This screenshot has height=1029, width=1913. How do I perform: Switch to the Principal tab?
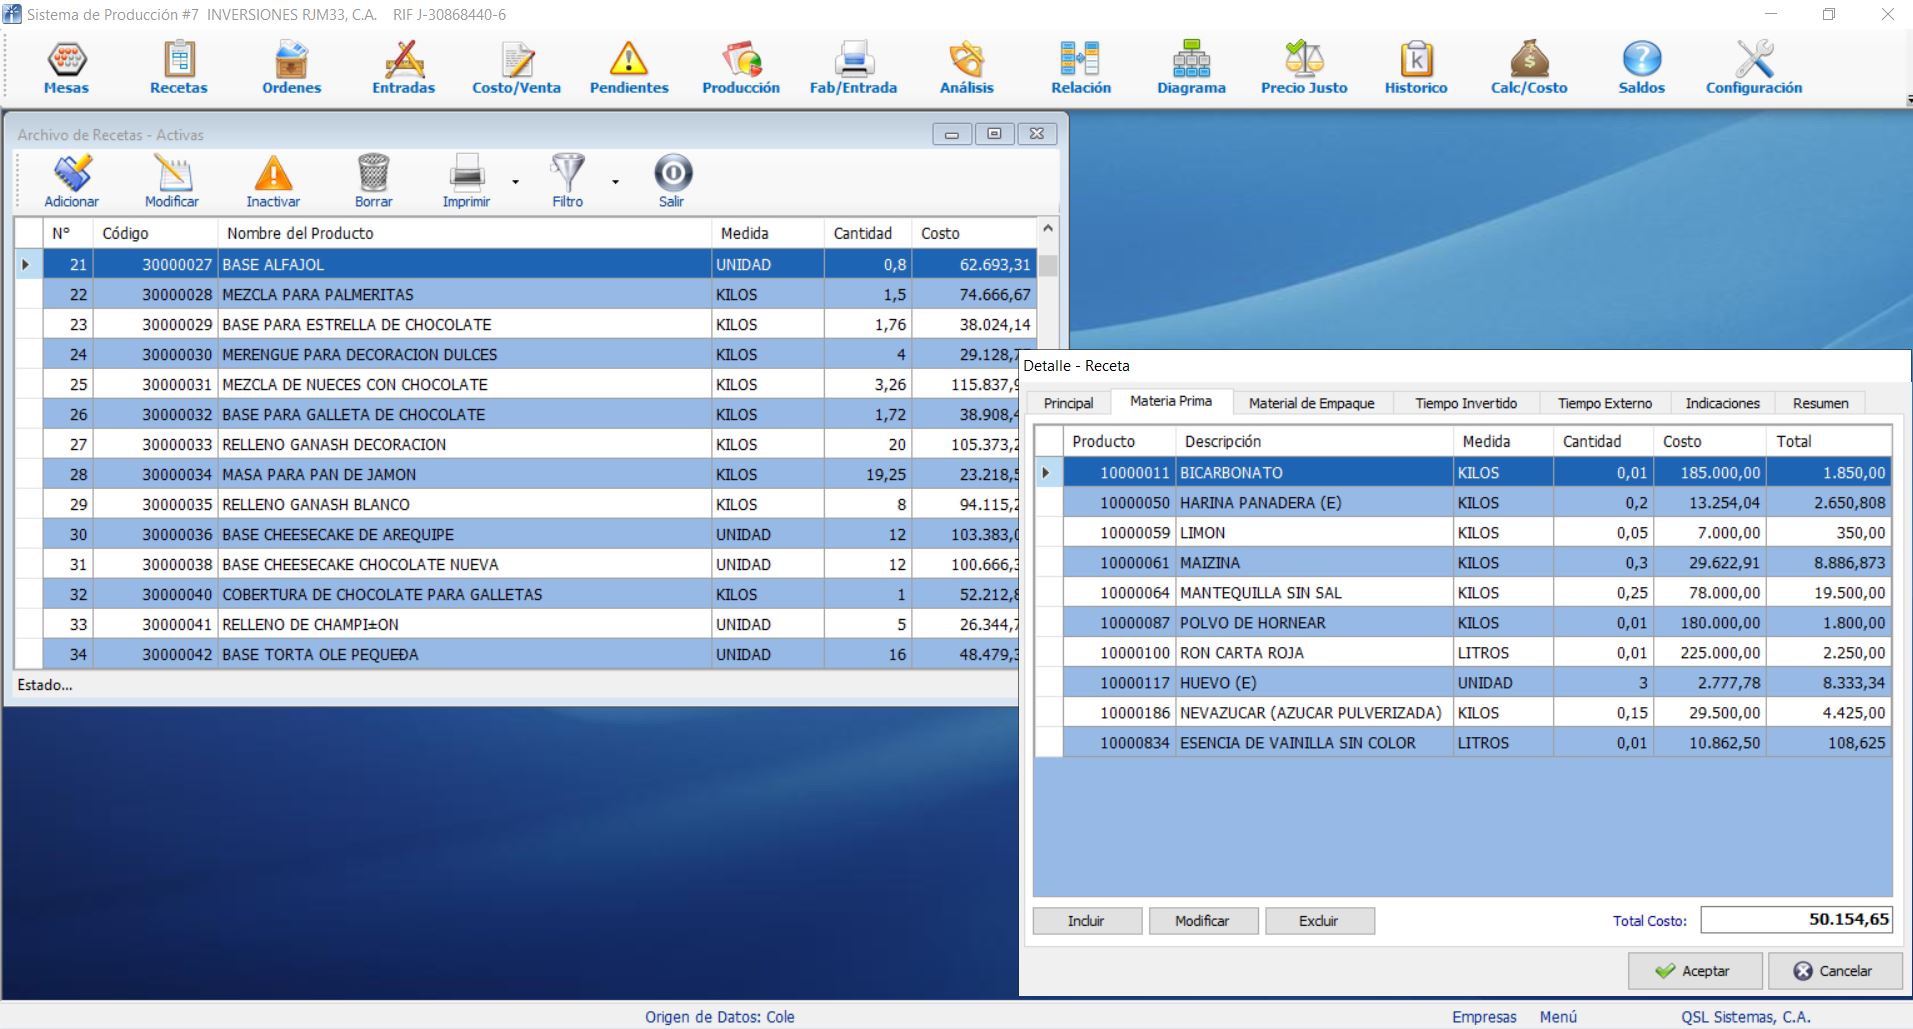[1068, 403]
